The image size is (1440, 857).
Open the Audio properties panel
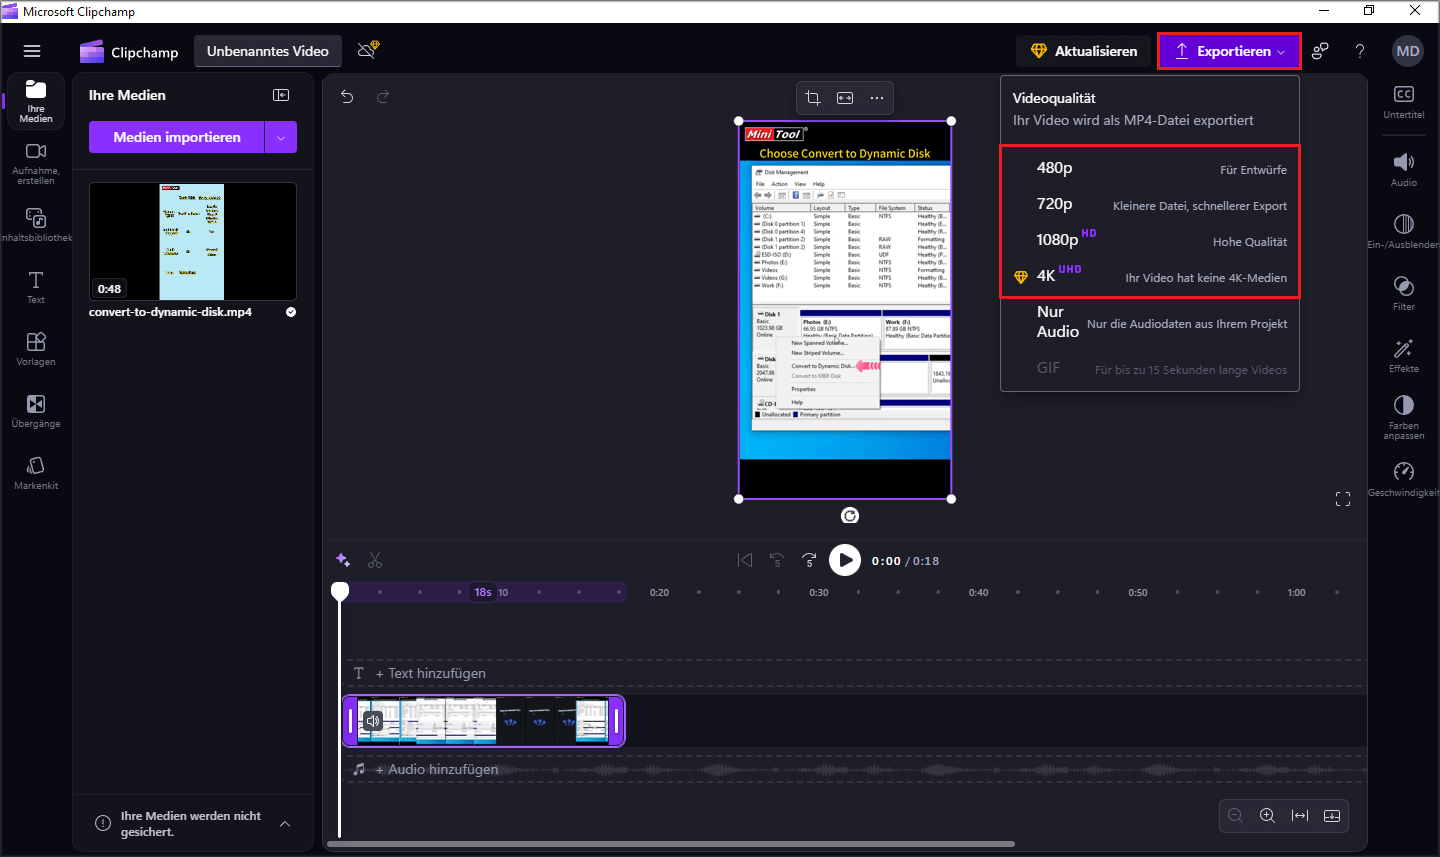click(1404, 169)
